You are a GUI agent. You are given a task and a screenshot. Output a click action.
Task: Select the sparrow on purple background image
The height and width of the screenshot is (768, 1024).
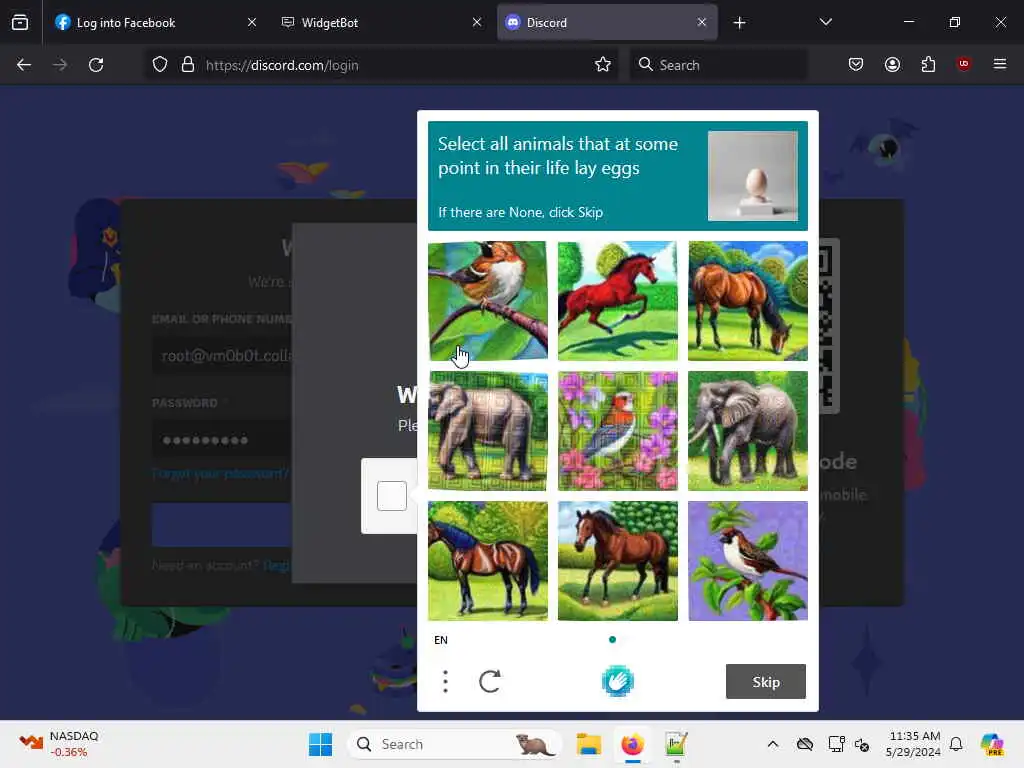click(x=748, y=560)
